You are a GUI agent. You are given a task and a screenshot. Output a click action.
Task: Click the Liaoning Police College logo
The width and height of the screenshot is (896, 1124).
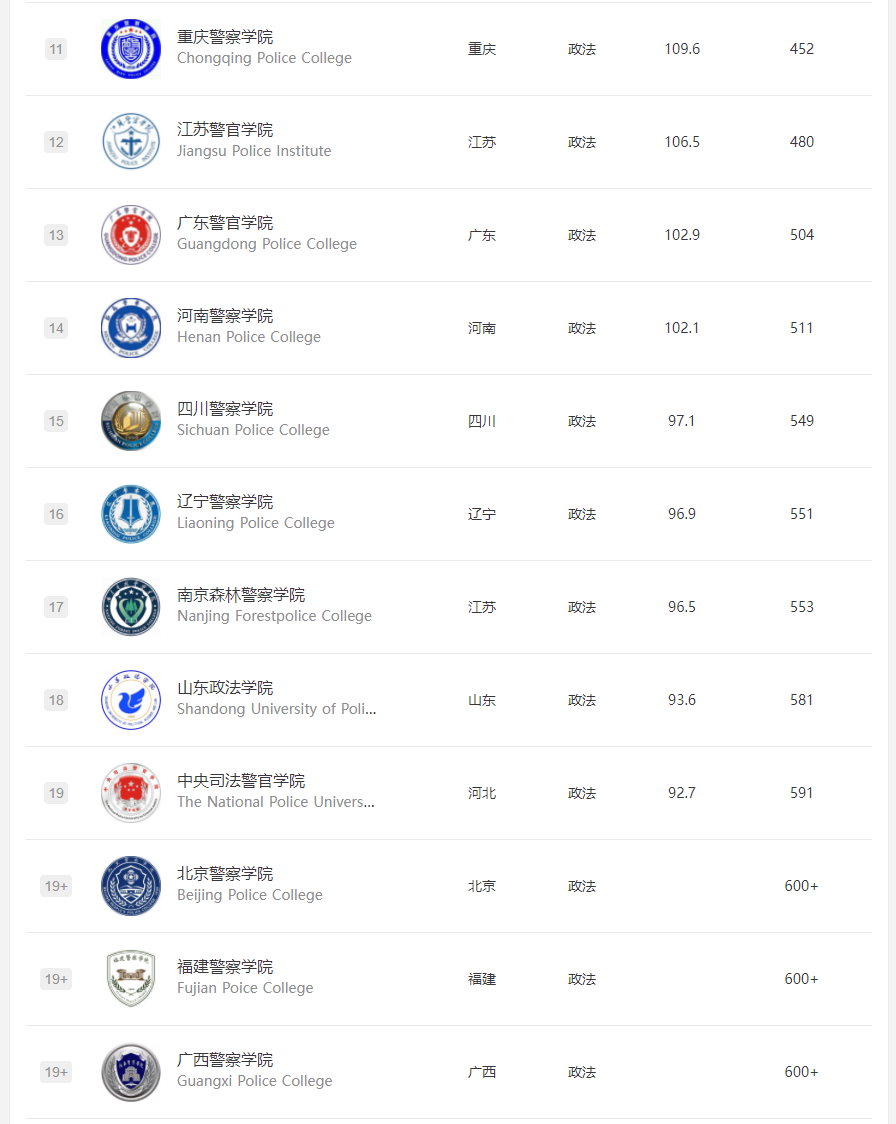click(130, 514)
